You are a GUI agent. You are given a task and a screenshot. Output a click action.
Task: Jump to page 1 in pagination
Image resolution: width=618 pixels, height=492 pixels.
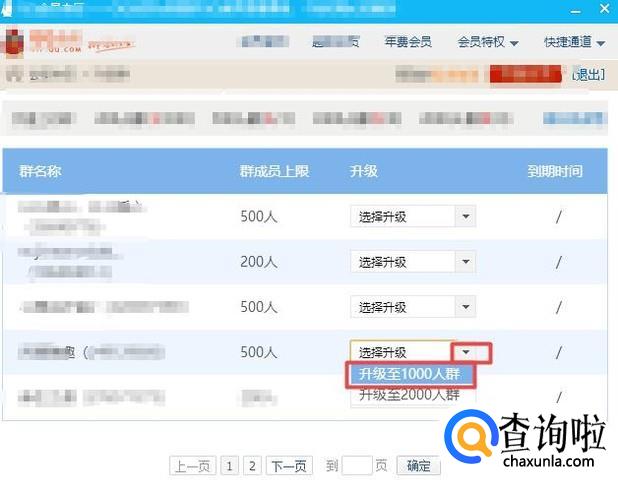coord(229,466)
